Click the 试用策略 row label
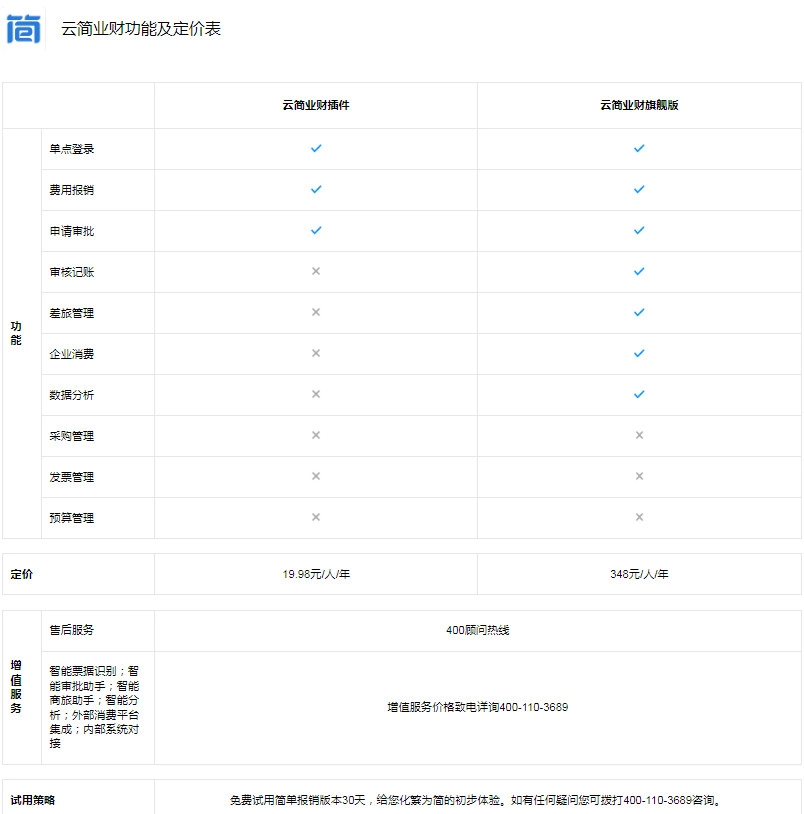The height and width of the screenshot is (814, 804). click(x=33, y=800)
